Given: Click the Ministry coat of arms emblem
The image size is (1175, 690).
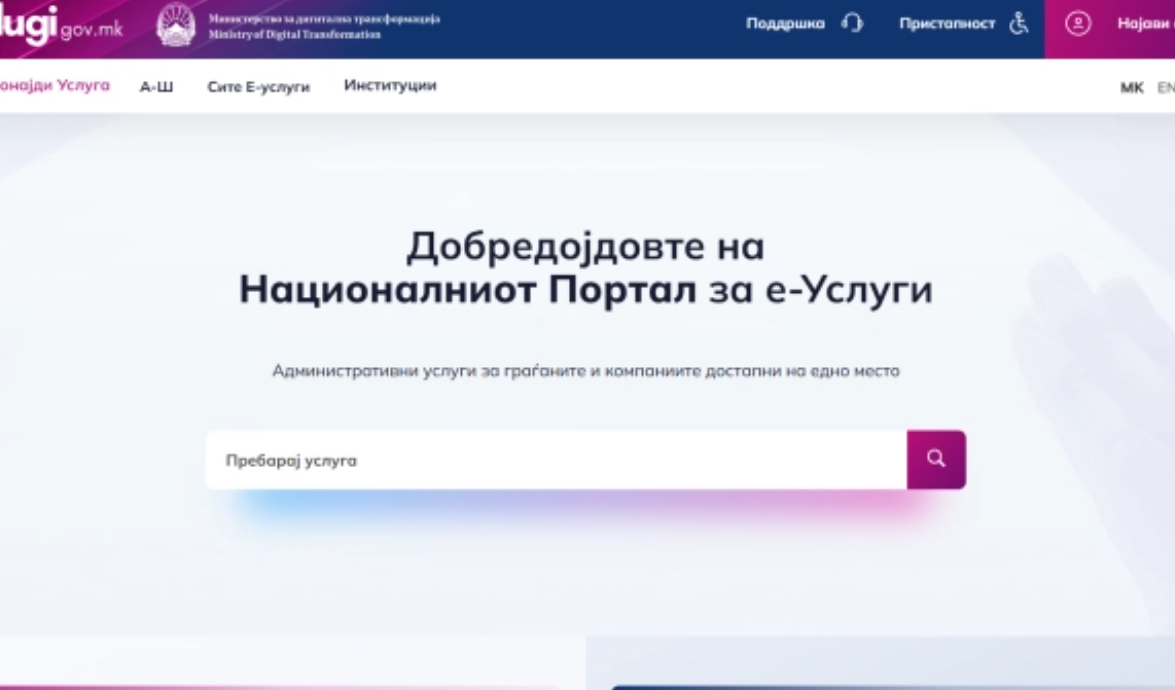Looking at the screenshot, I should point(176,27).
